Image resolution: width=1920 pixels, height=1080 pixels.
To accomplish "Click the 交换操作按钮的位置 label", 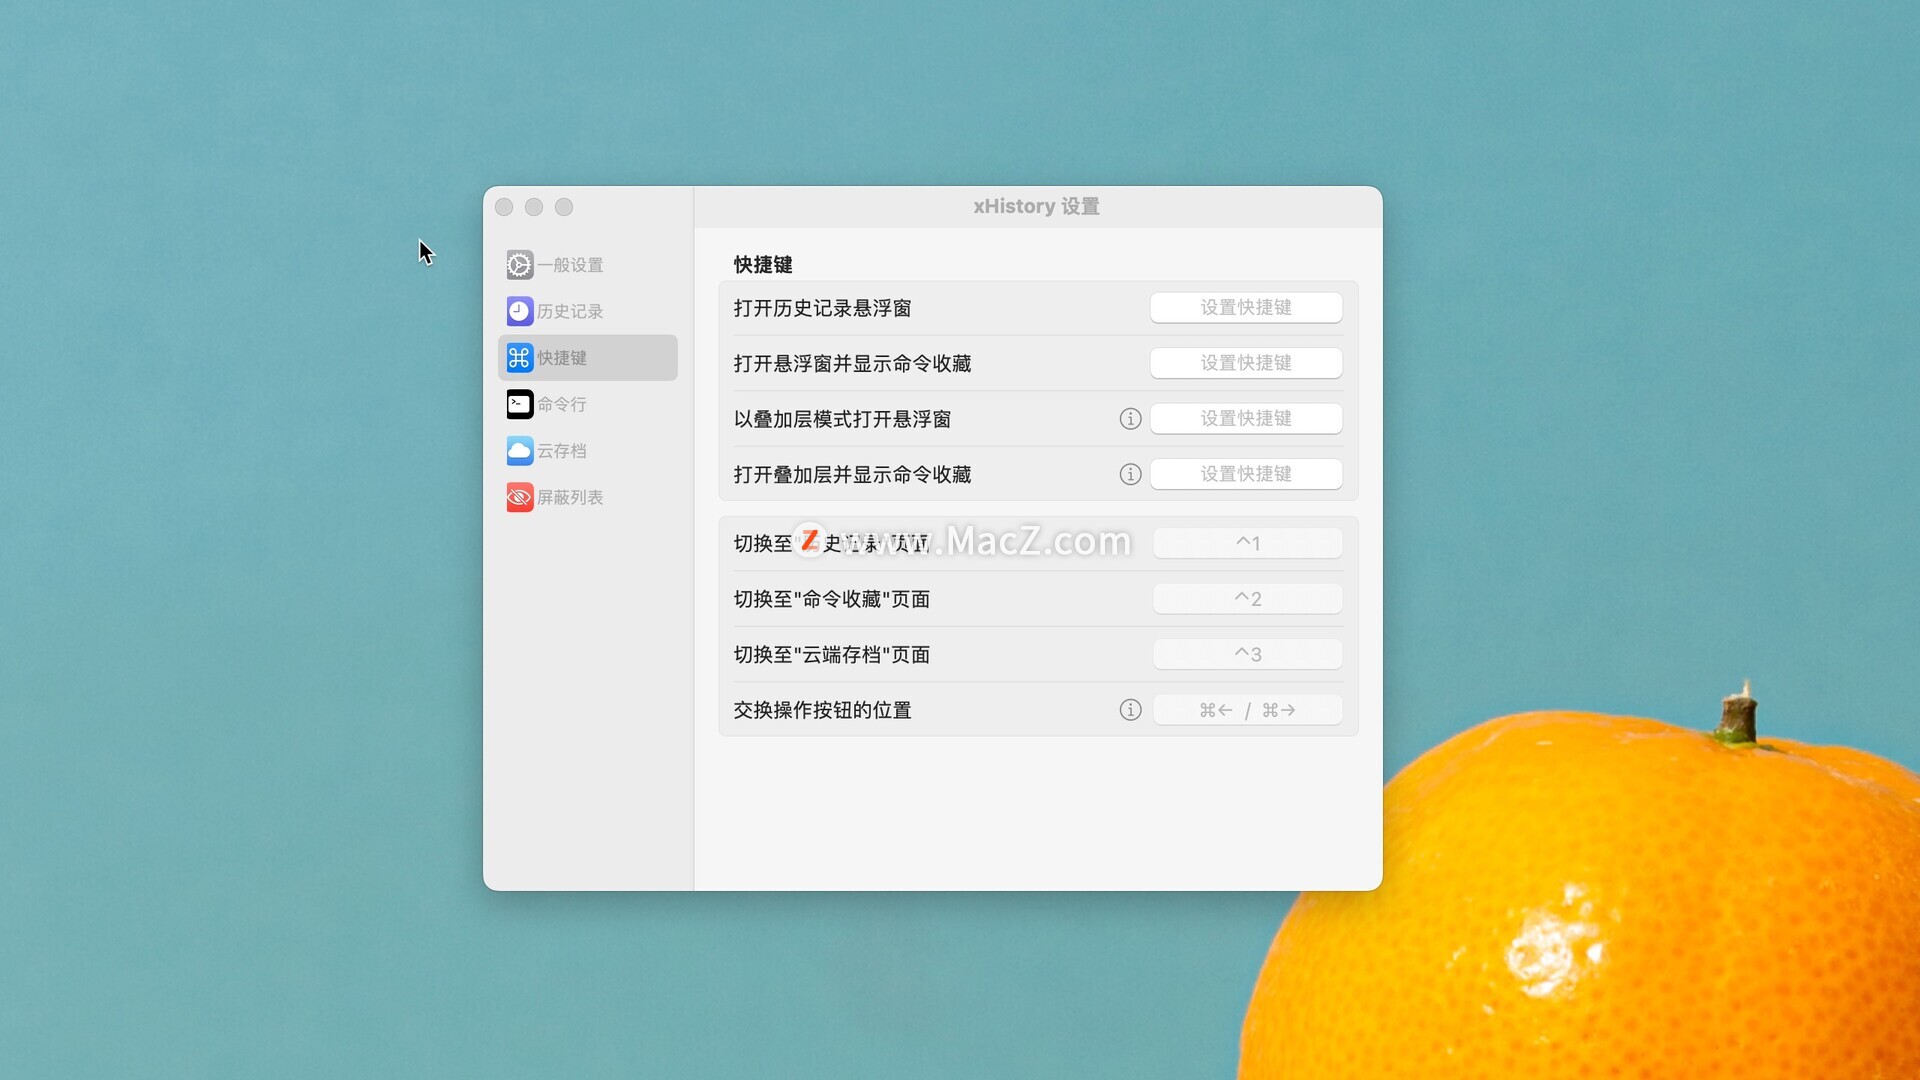I will click(822, 710).
